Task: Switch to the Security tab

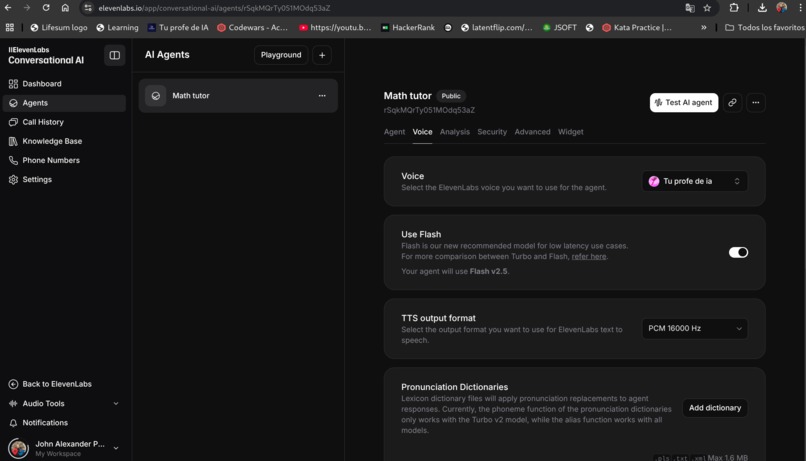Action: click(492, 132)
